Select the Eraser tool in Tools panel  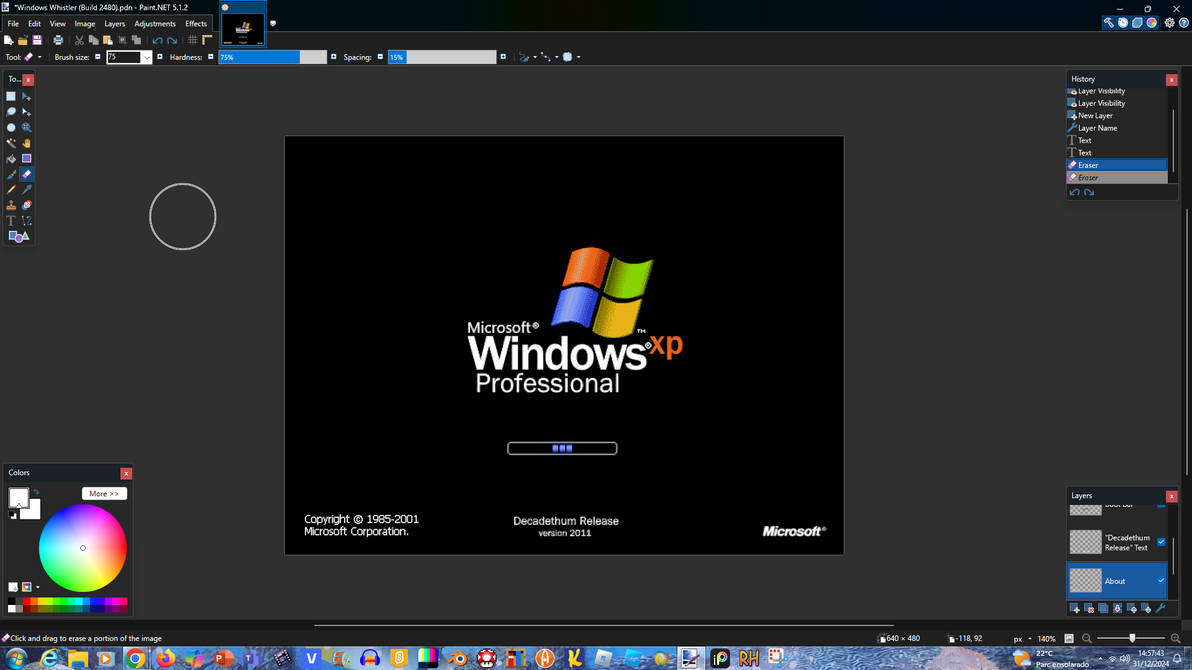tap(27, 174)
